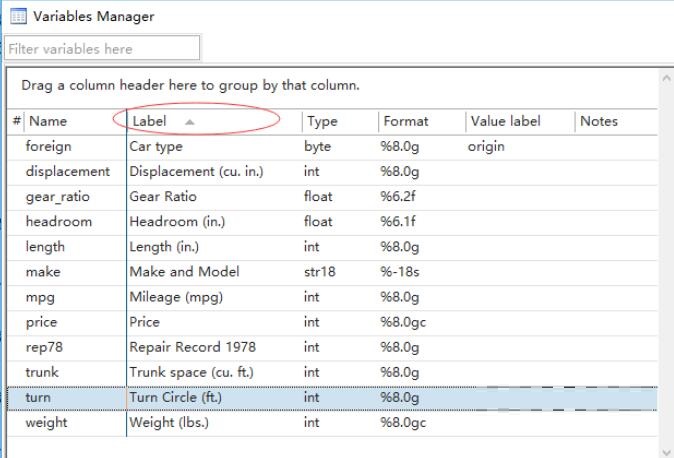674x458 pixels.
Task: Select the weight variable row
Action: (x=47, y=422)
